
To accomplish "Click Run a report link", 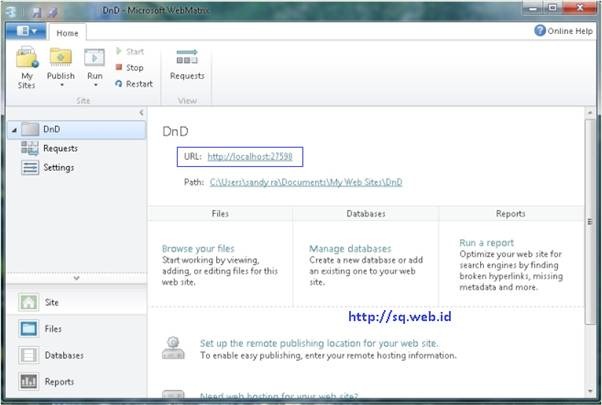I will point(486,243).
